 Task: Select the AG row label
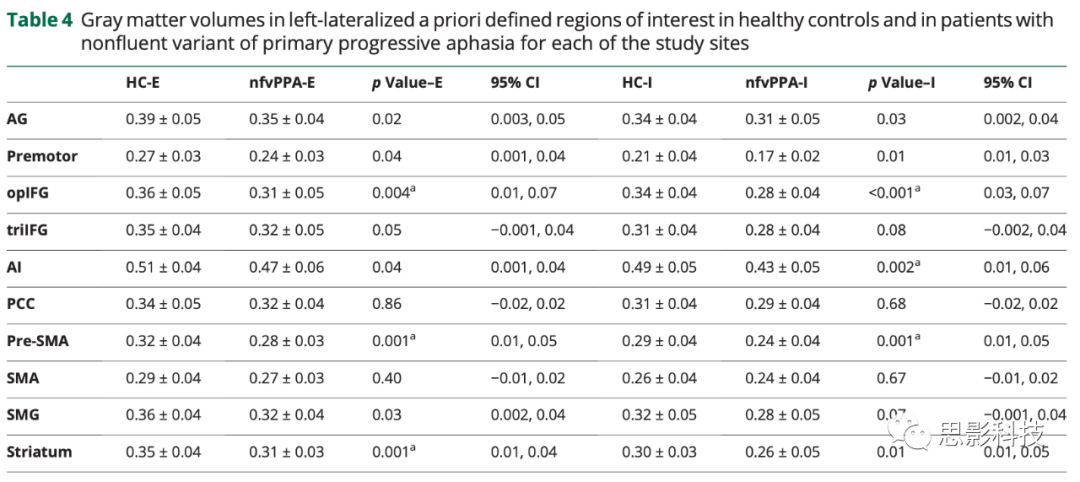tap(17, 120)
